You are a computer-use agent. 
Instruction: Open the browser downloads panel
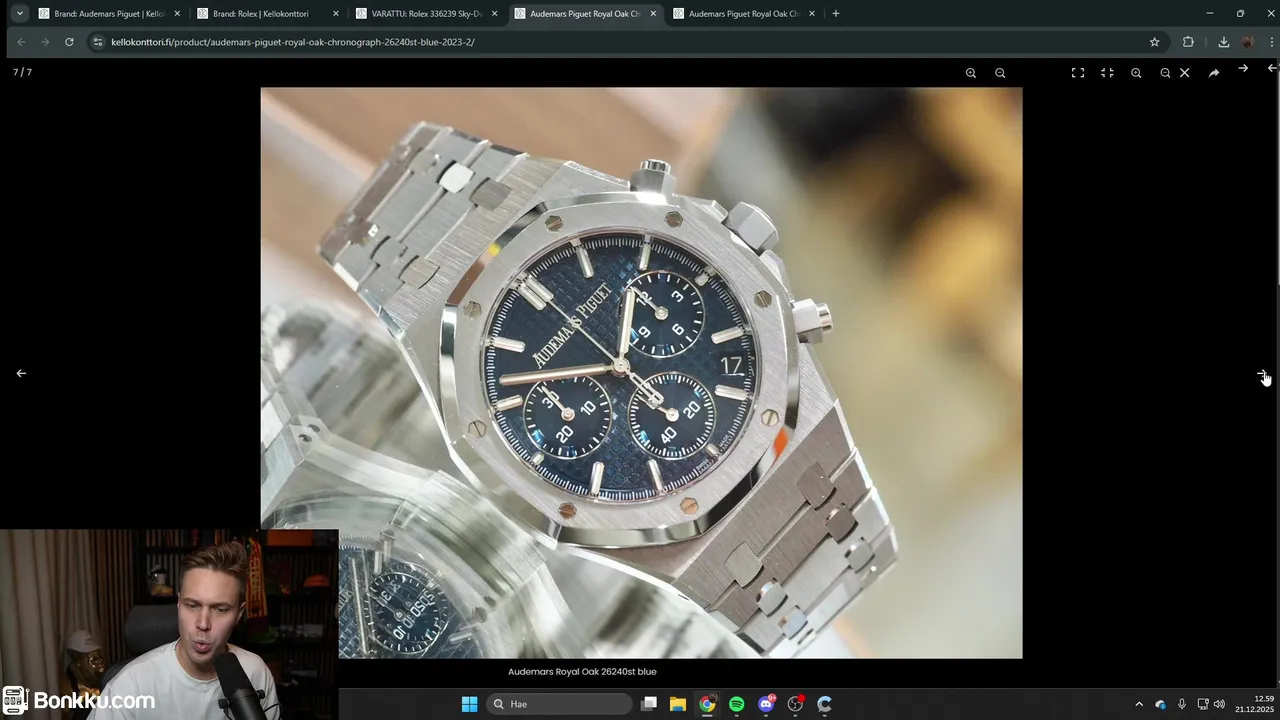coord(1223,42)
